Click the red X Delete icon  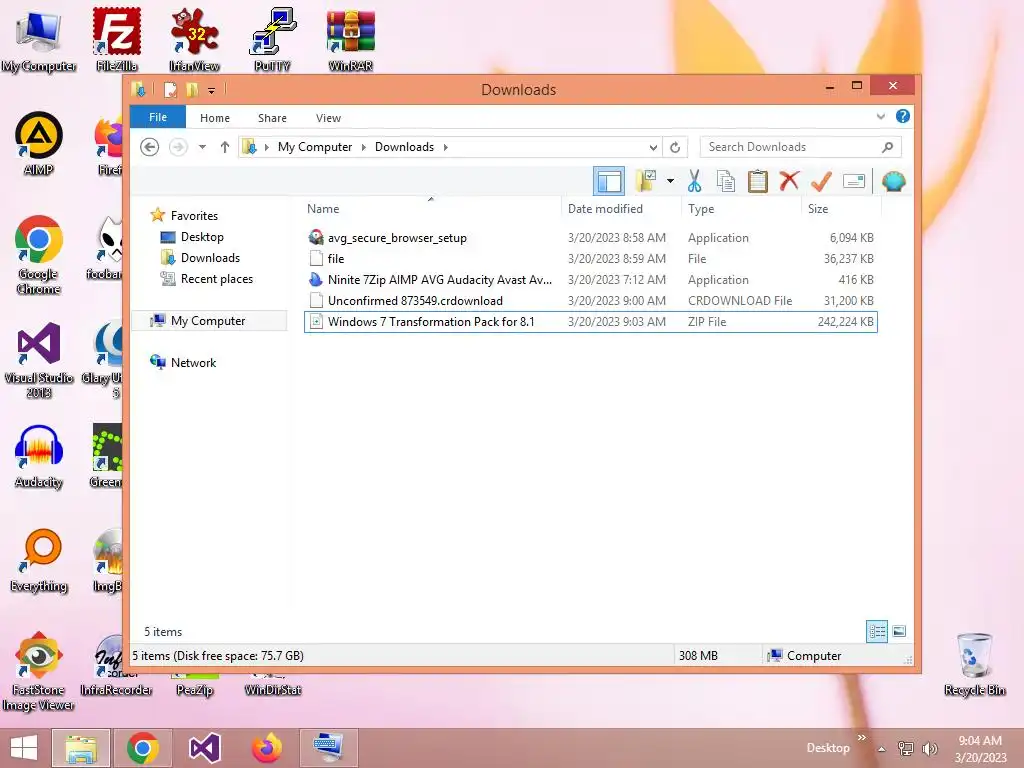click(789, 180)
